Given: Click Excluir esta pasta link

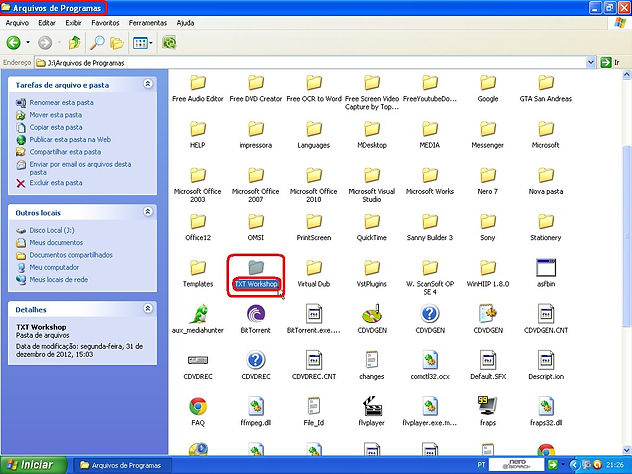Looking at the screenshot, I should (56, 183).
